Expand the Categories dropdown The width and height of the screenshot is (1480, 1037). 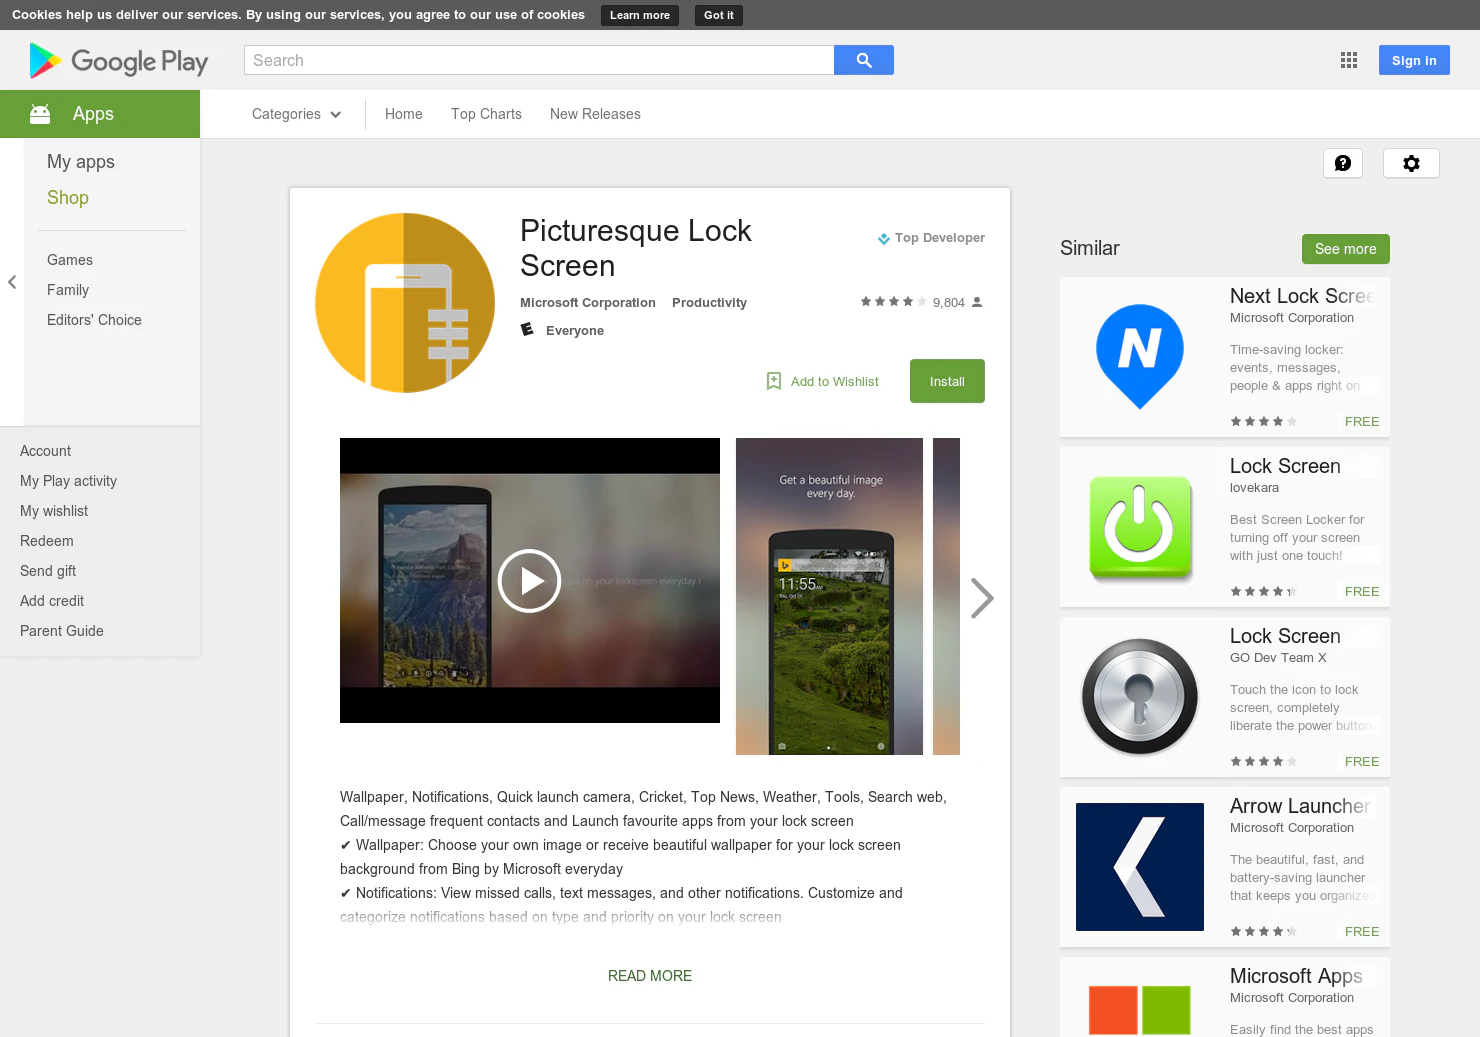[x=297, y=114]
